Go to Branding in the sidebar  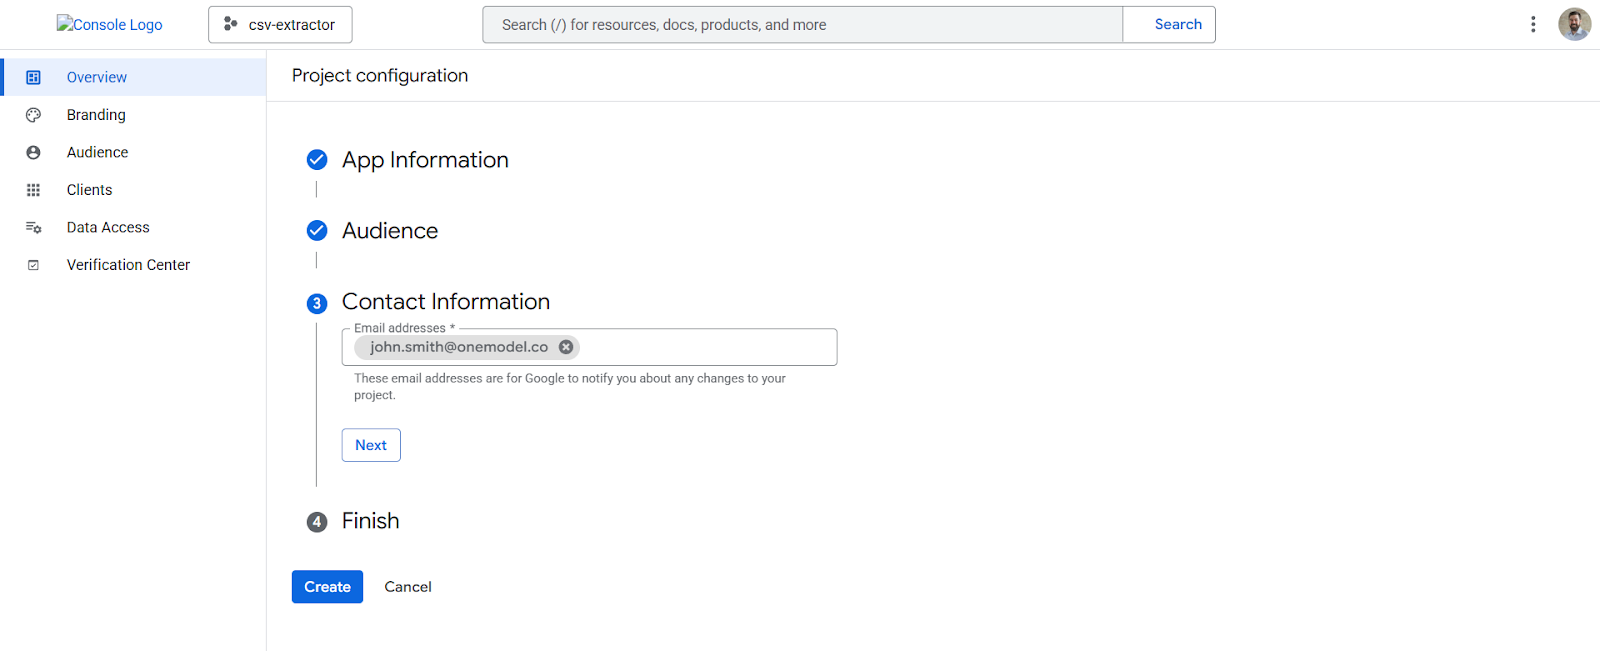click(x=96, y=115)
